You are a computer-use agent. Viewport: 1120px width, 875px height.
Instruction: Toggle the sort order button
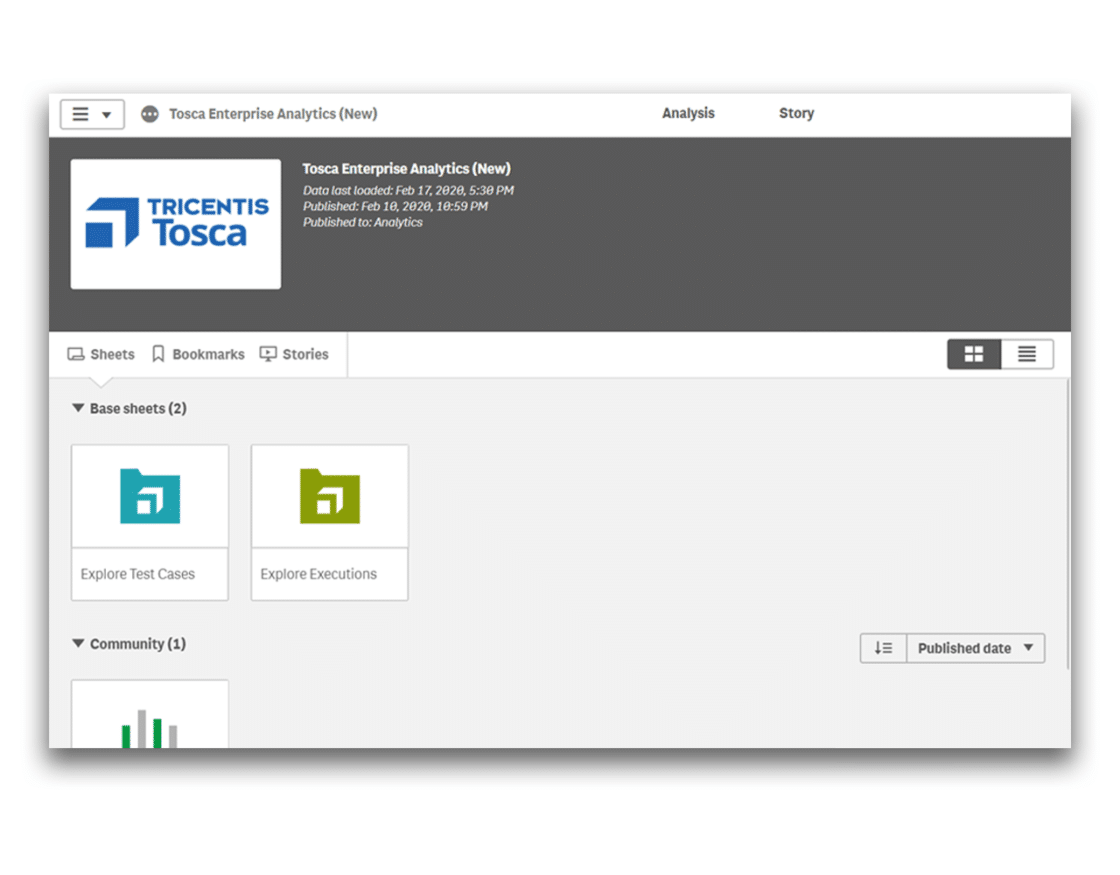click(x=884, y=648)
